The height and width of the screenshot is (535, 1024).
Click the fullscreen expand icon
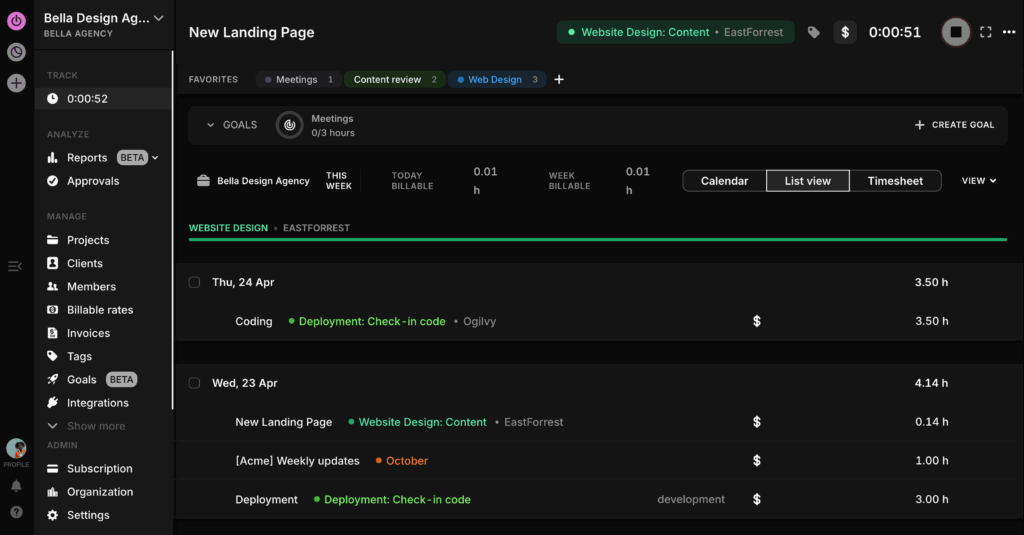pyautogui.click(x=986, y=32)
